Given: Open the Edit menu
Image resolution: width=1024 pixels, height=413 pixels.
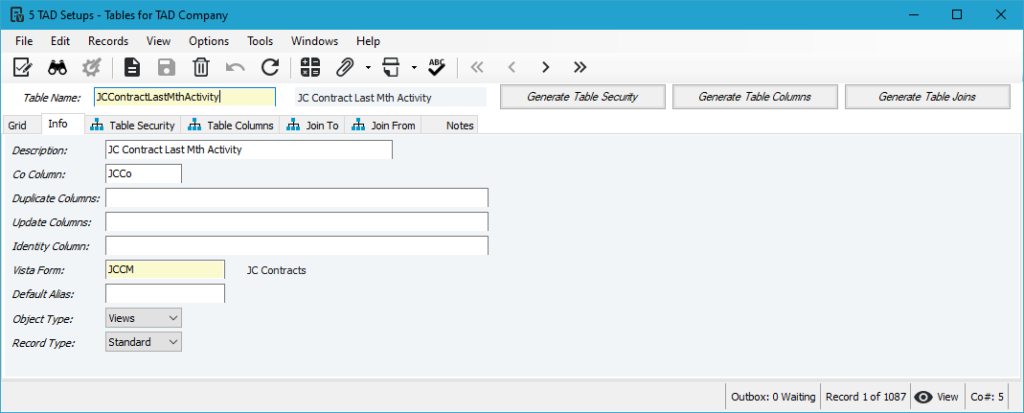Looking at the screenshot, I should 60,41.
